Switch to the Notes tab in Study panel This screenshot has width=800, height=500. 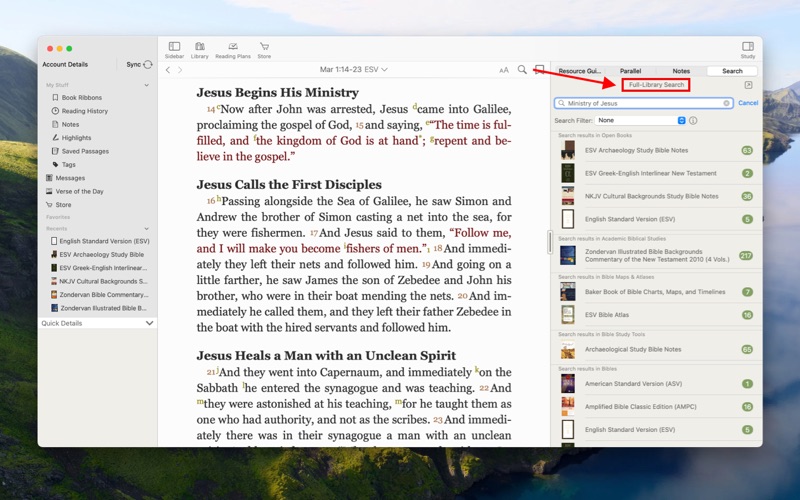point(681,71)
